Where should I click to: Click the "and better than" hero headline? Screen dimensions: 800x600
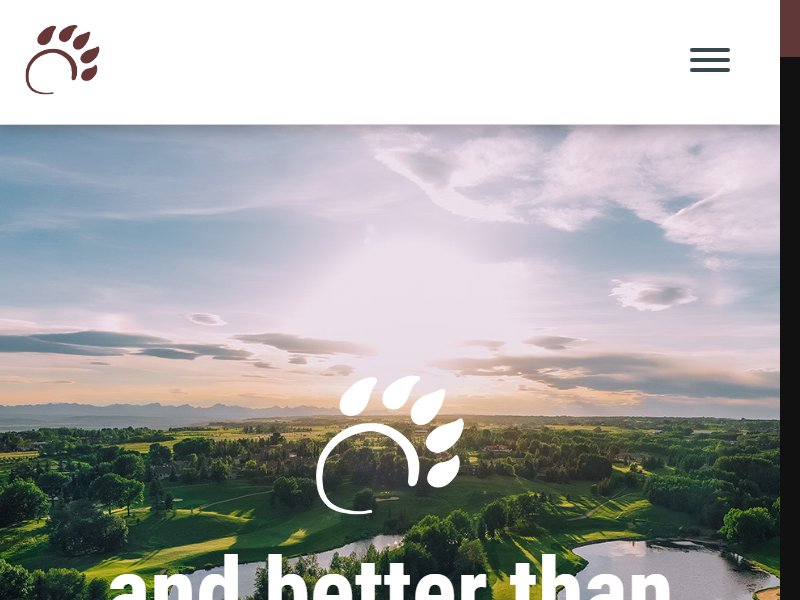[x=389, y=578]
